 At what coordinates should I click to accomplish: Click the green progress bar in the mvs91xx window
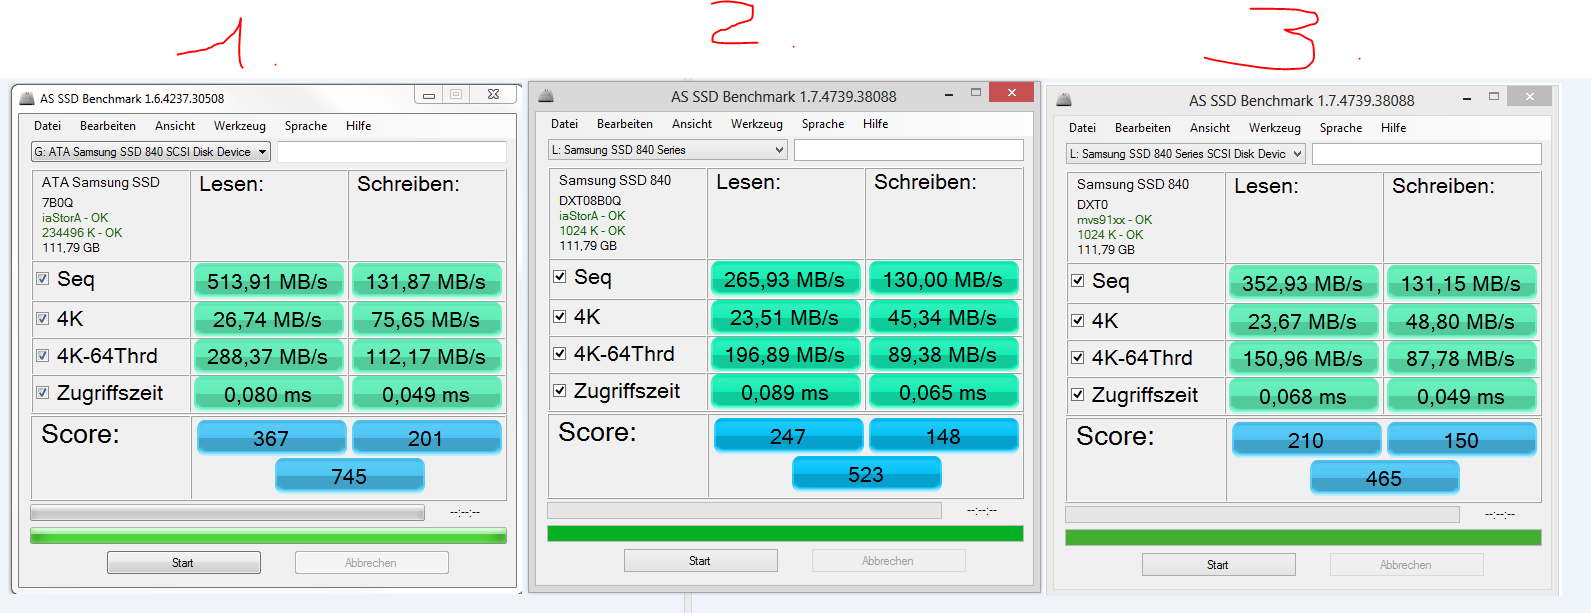(x=1303, y=538)
